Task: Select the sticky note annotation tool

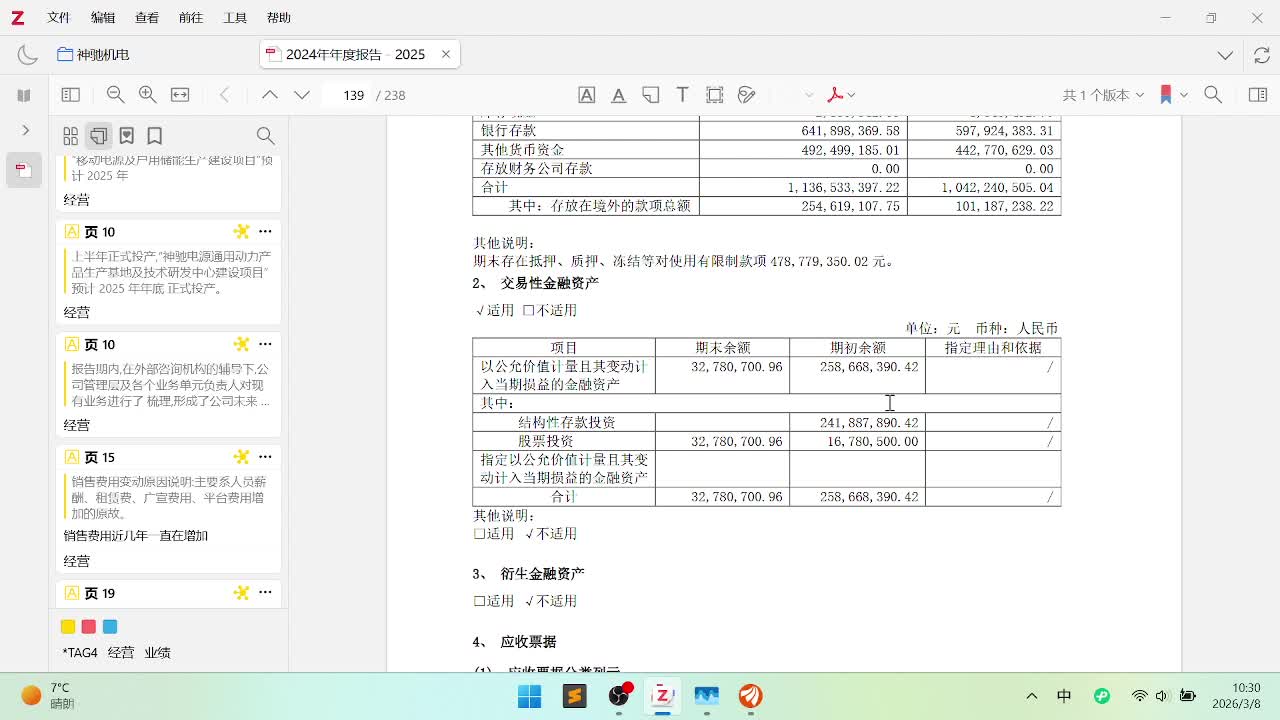Action: tap(651, 95)
